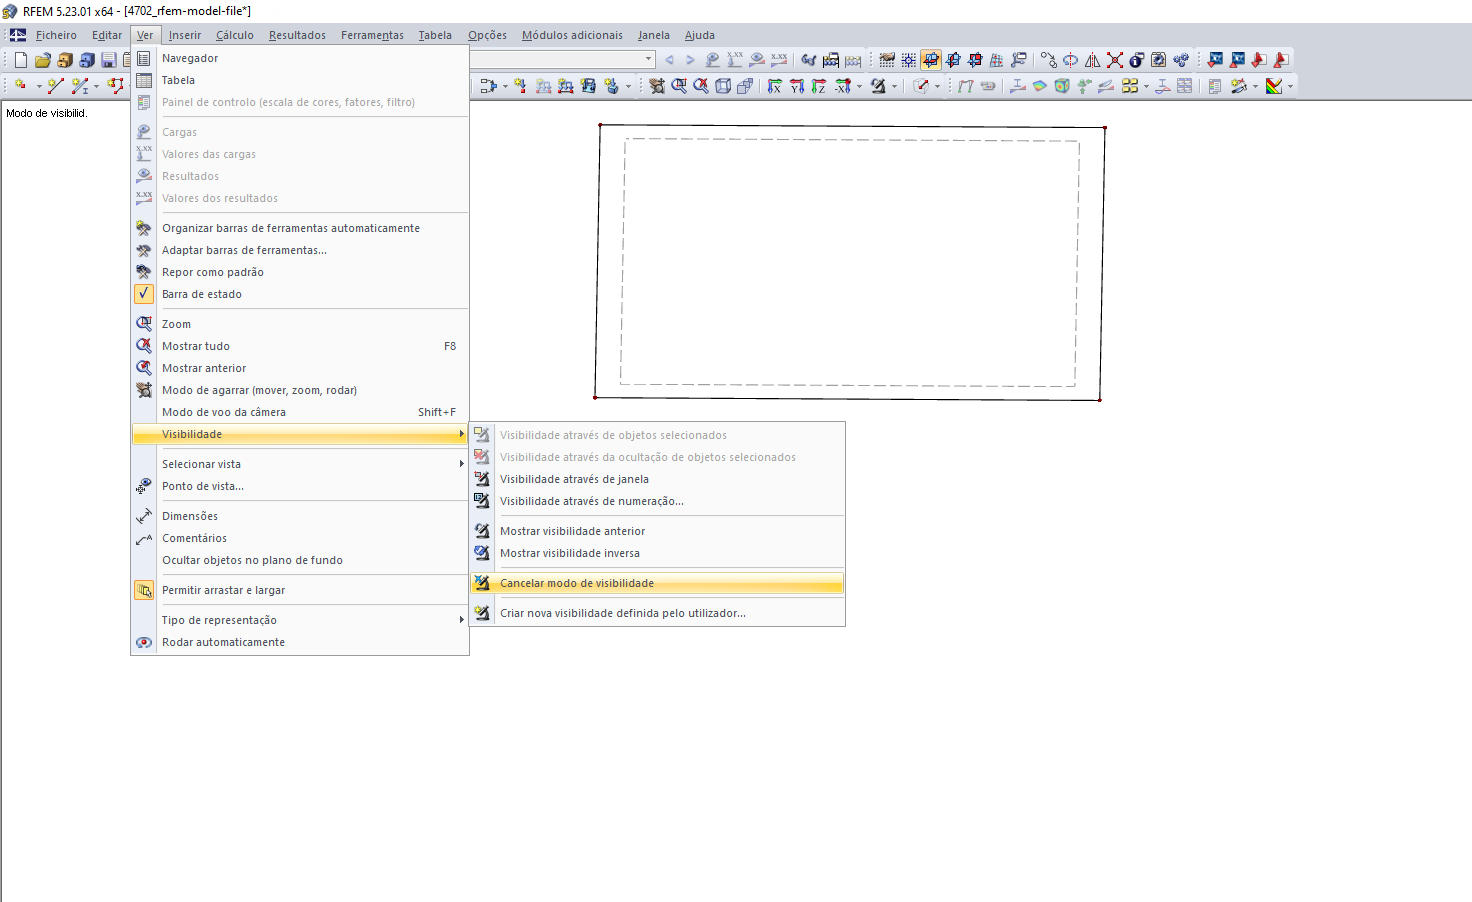Click the binoculars find icon
The height and width of the screenshot is (902, 1472).
(x=808, y=60)
